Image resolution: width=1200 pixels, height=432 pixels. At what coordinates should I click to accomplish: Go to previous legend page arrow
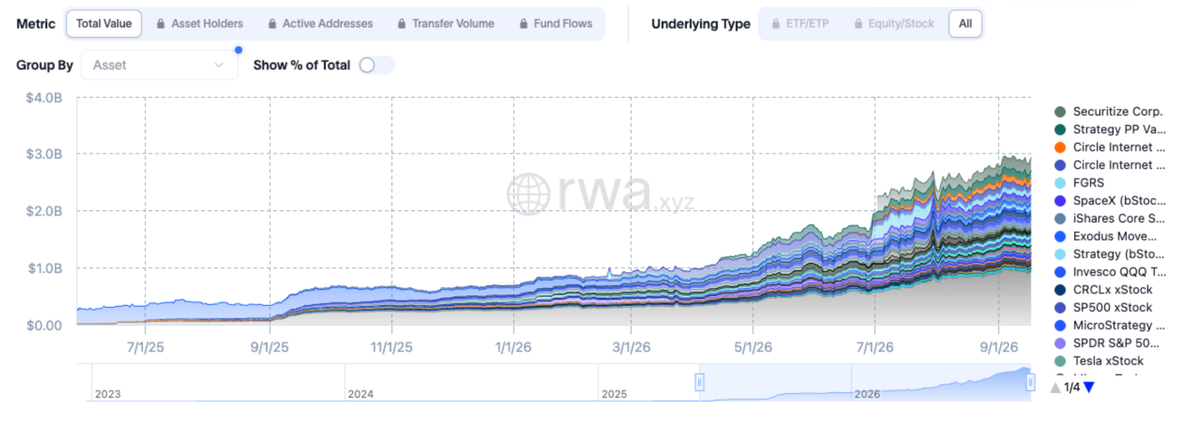pyautogui.click(x=1056, y=387)
